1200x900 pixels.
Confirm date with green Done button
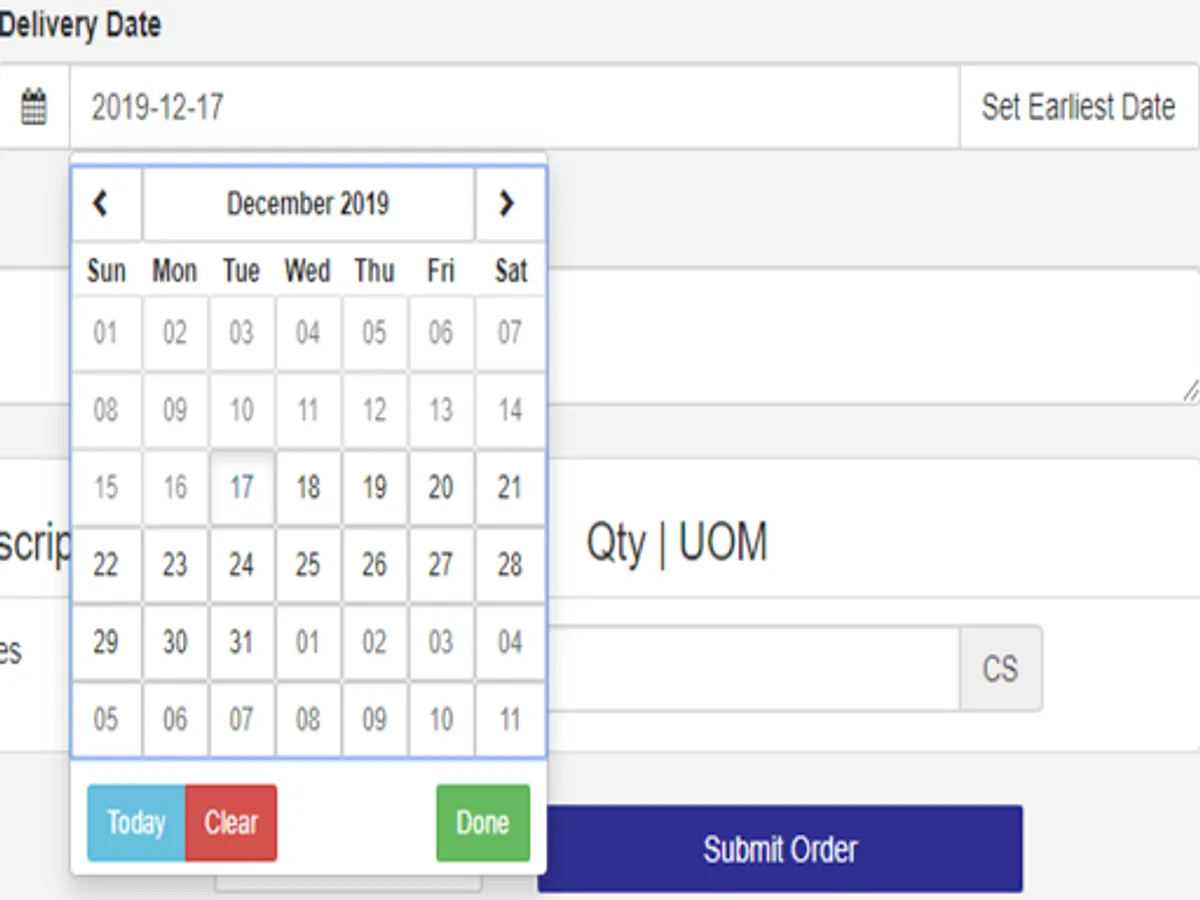coord(483,822)
